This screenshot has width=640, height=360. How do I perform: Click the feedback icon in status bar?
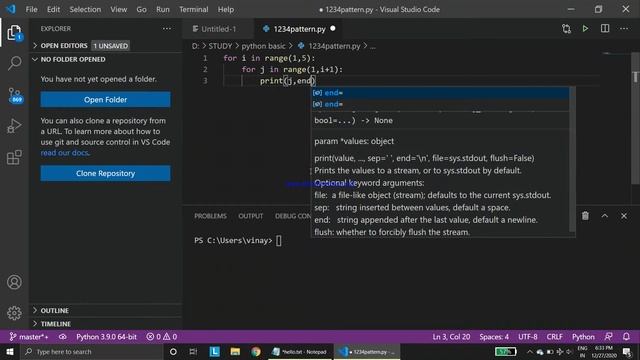608,337
